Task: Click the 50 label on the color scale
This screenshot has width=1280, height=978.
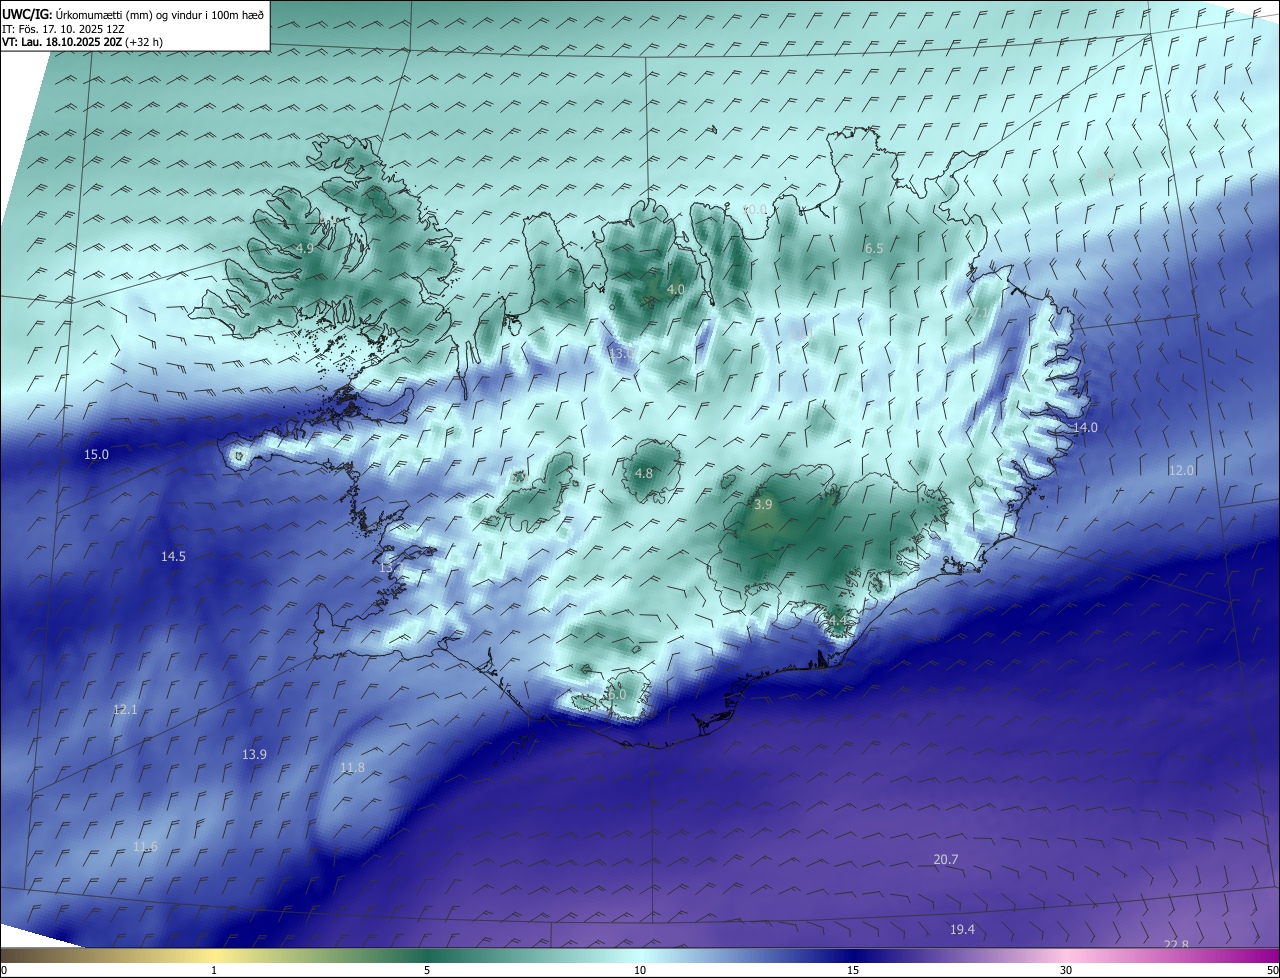Action: (1271, 970)
